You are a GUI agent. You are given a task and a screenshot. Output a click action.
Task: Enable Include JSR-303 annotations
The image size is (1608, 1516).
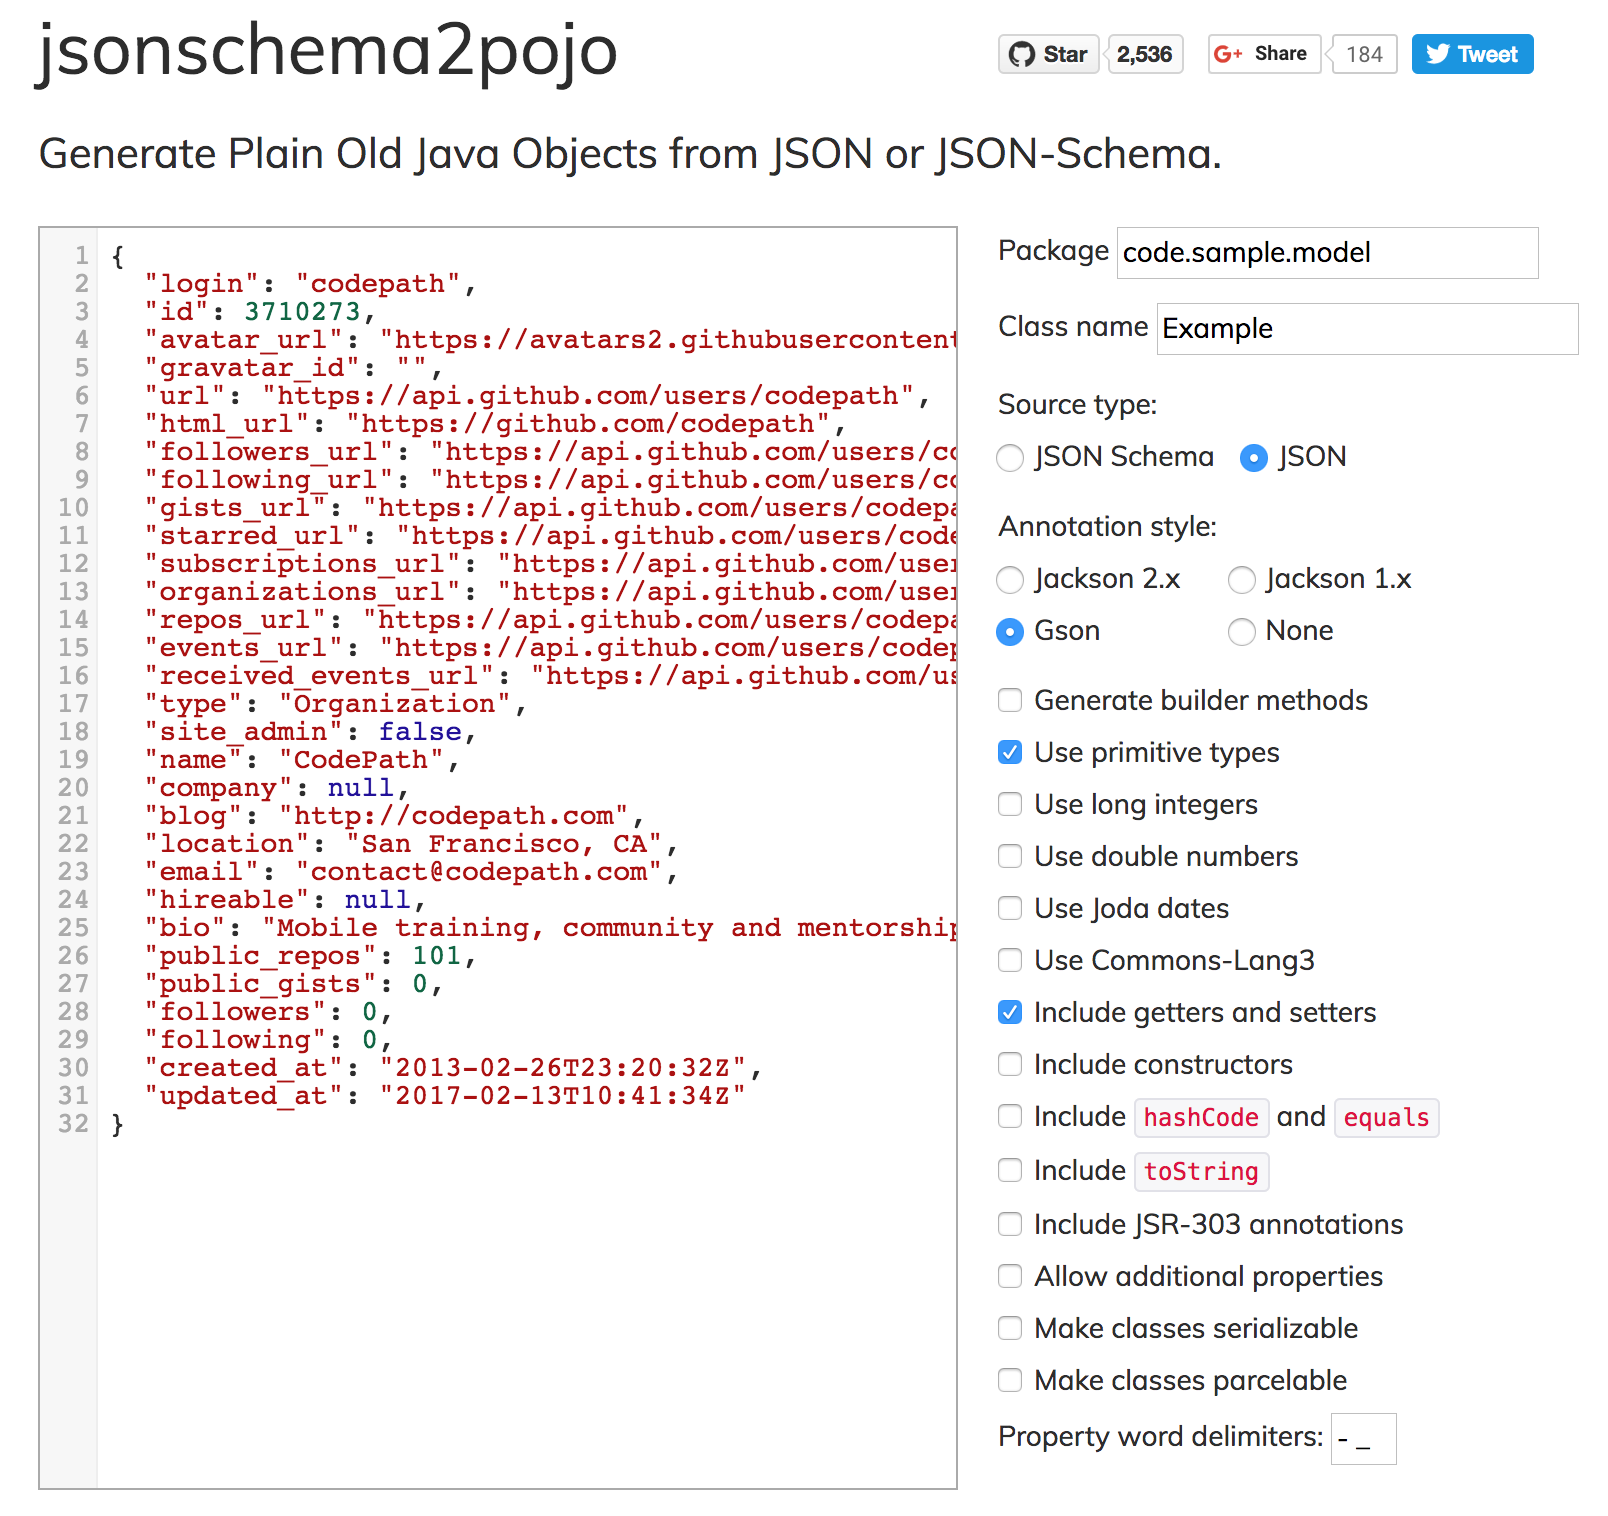[1010, 1224]
